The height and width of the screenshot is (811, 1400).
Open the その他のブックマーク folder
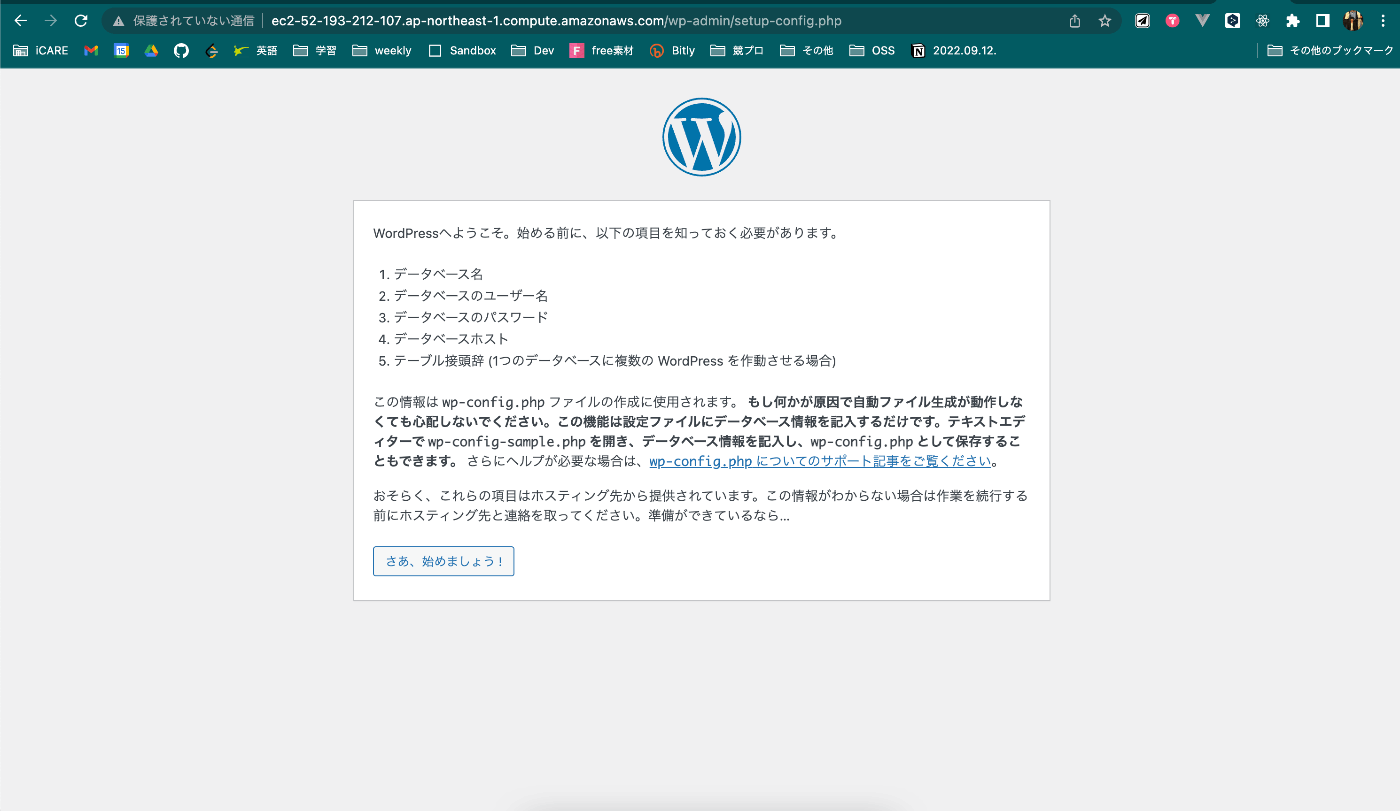click(1330, 50)
